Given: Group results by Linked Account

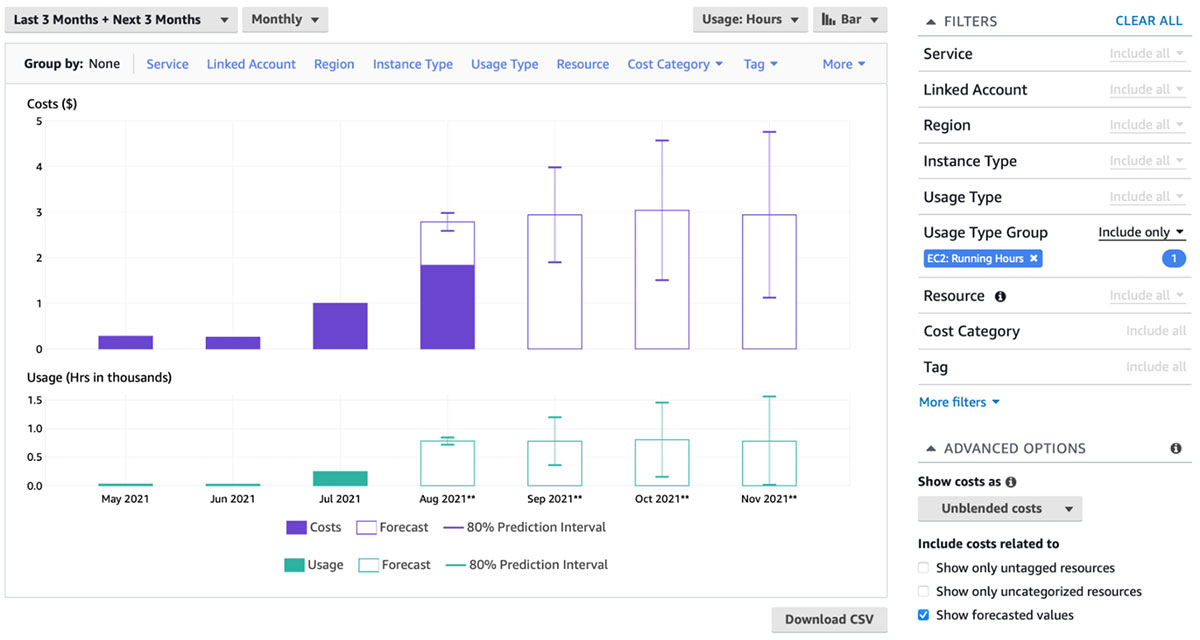Looking at the screenshot, I should tap(251, 62).
